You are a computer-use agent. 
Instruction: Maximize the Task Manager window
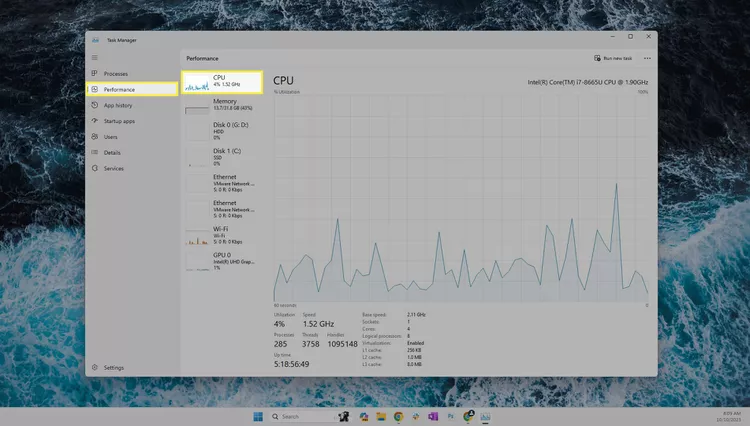tap(630, 36)
